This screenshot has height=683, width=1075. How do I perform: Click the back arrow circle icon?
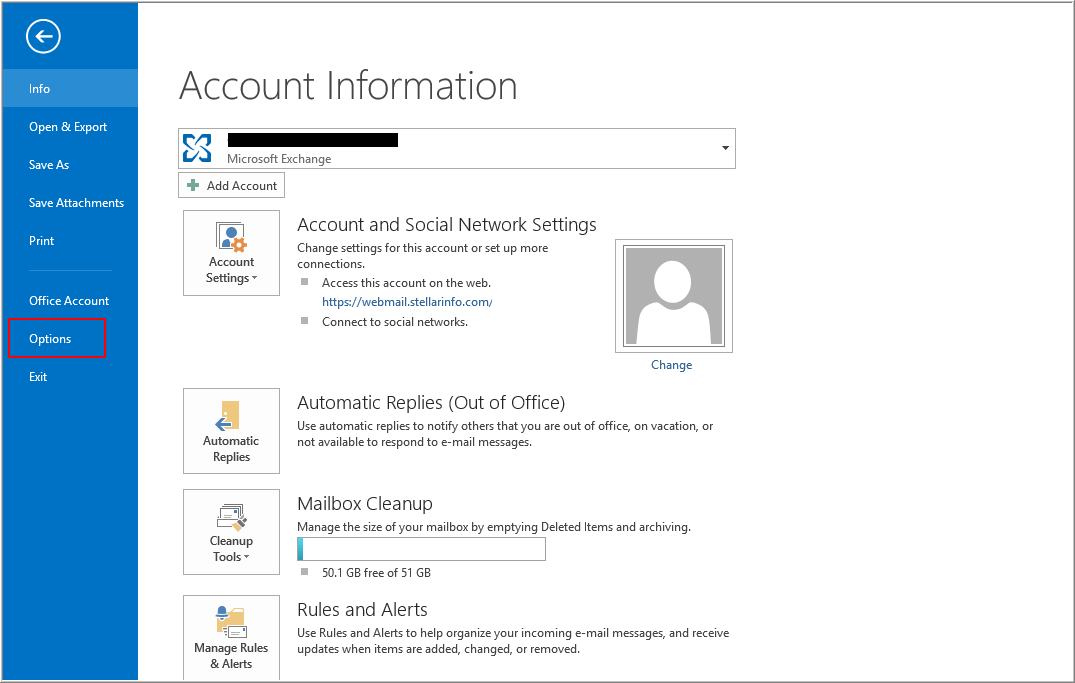pos(44,37)
